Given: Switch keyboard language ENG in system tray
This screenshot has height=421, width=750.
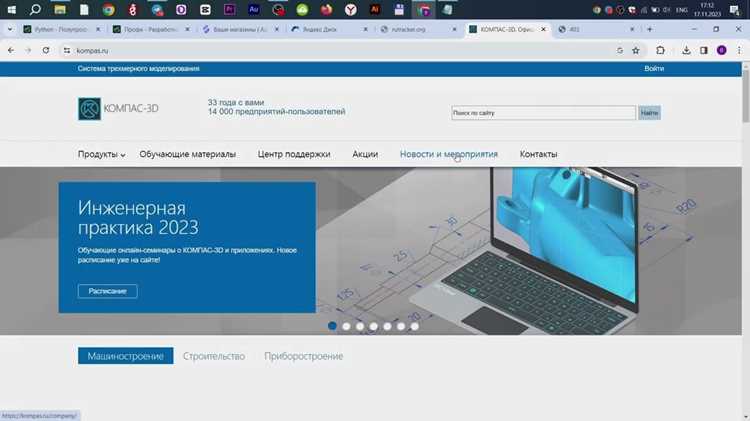Looking at the screenshot, I should click(x=682, y=10).
